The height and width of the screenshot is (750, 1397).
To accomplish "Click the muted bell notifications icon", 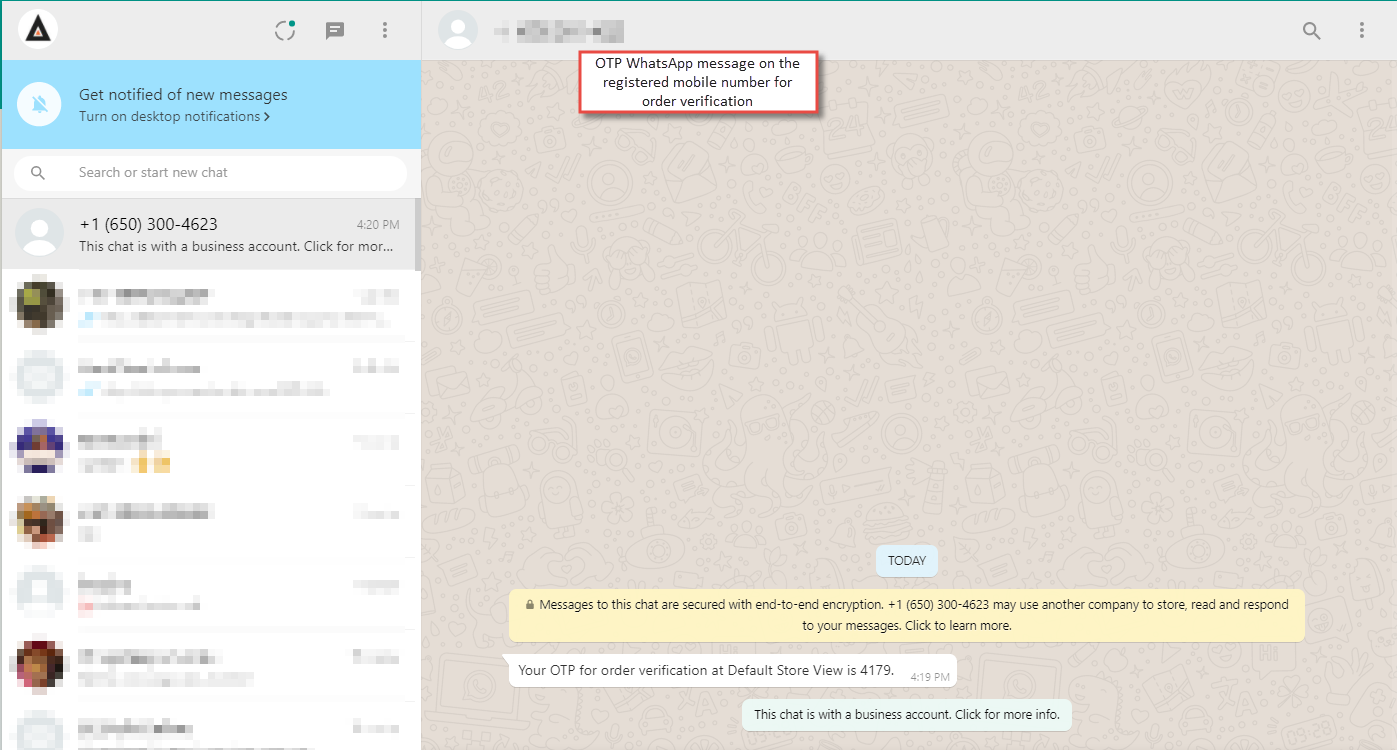I will point(40,105).
